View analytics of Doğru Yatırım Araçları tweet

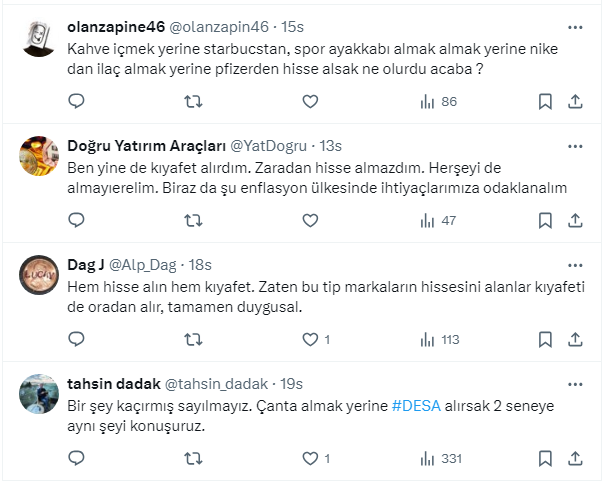[x=439, y=220]
